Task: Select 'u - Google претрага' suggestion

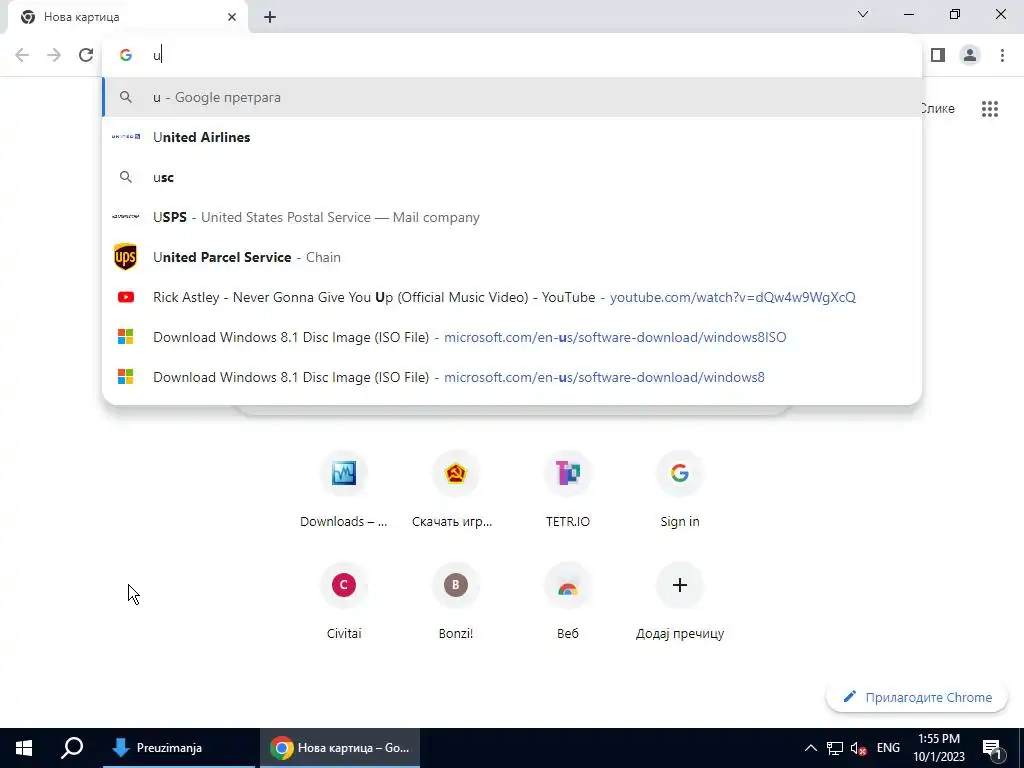Action: [x=512, y=97]
